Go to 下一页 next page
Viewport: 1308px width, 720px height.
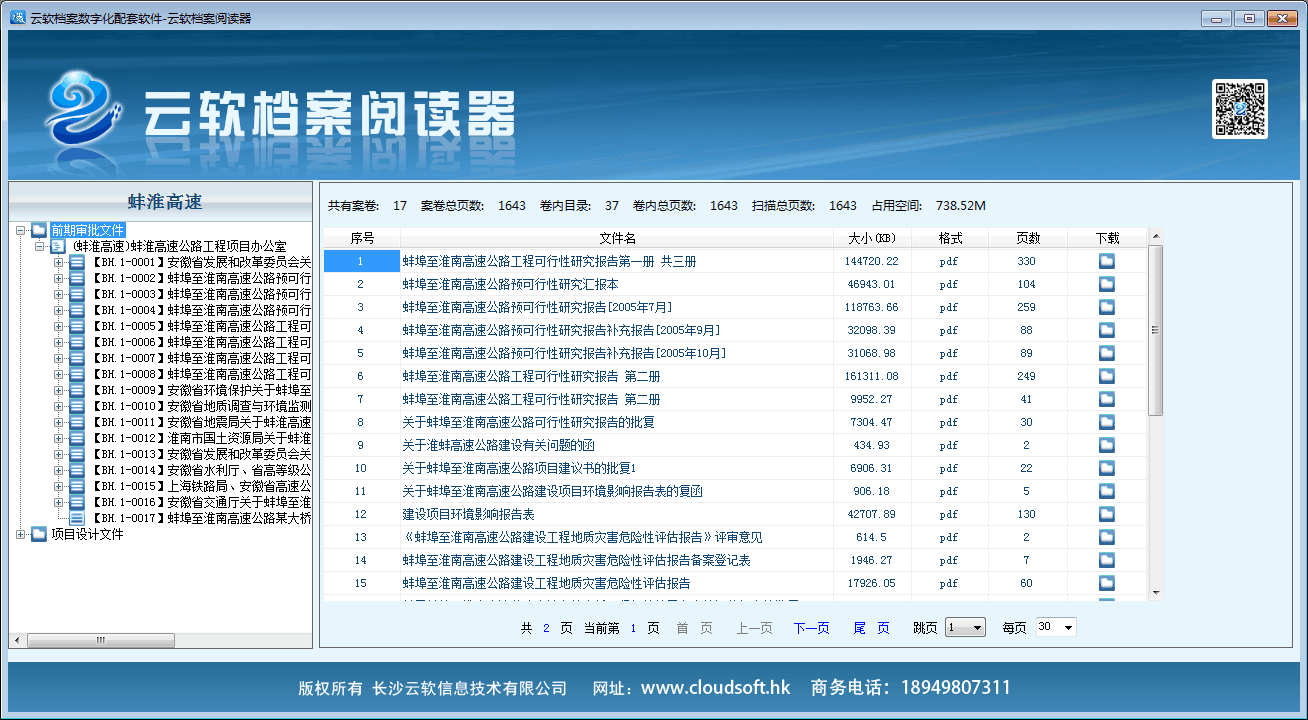click(x=811, y=628)
